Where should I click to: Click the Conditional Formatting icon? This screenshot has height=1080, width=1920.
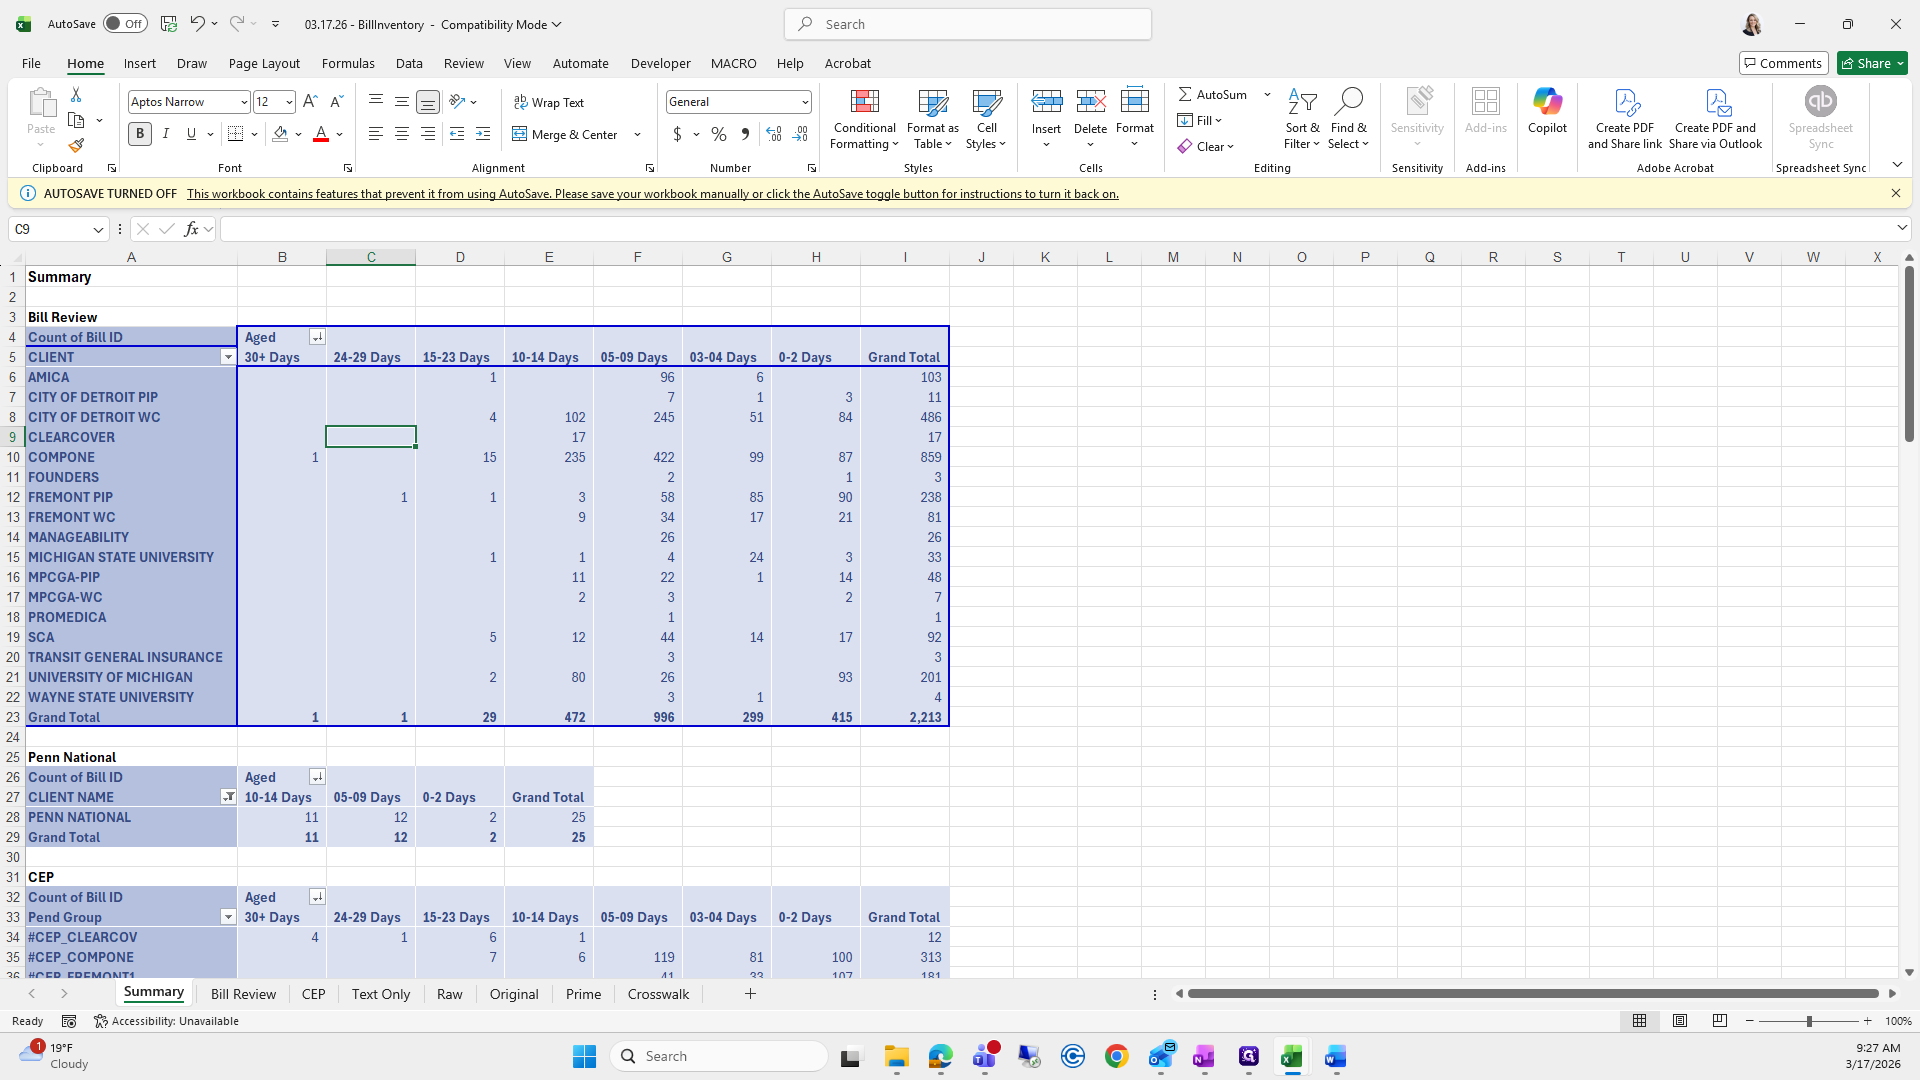point(864,102)
